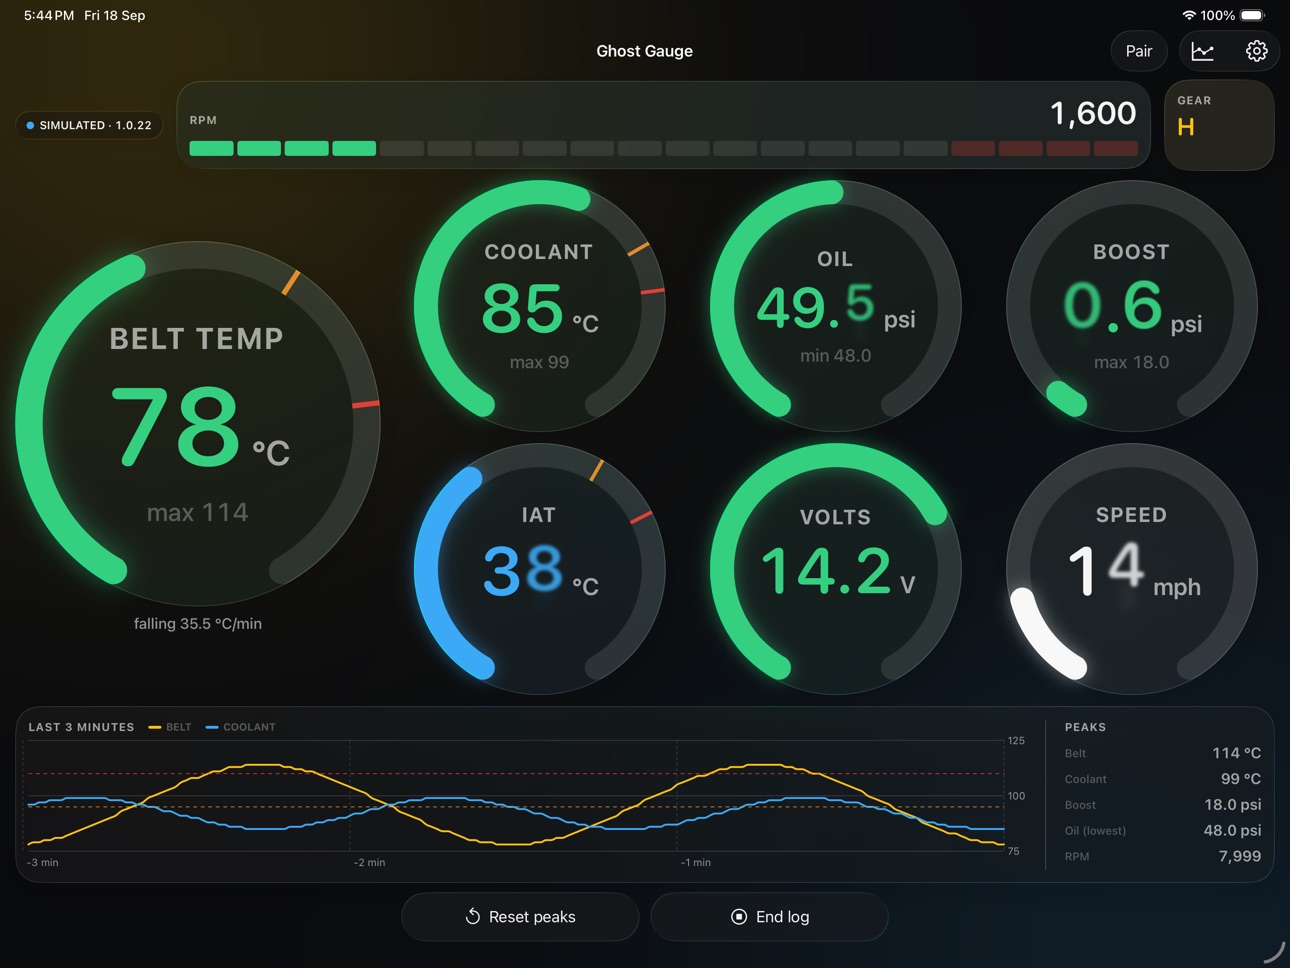Select the Speed gauge
Screen dimensions: 1290x968
pos(1131,569)
